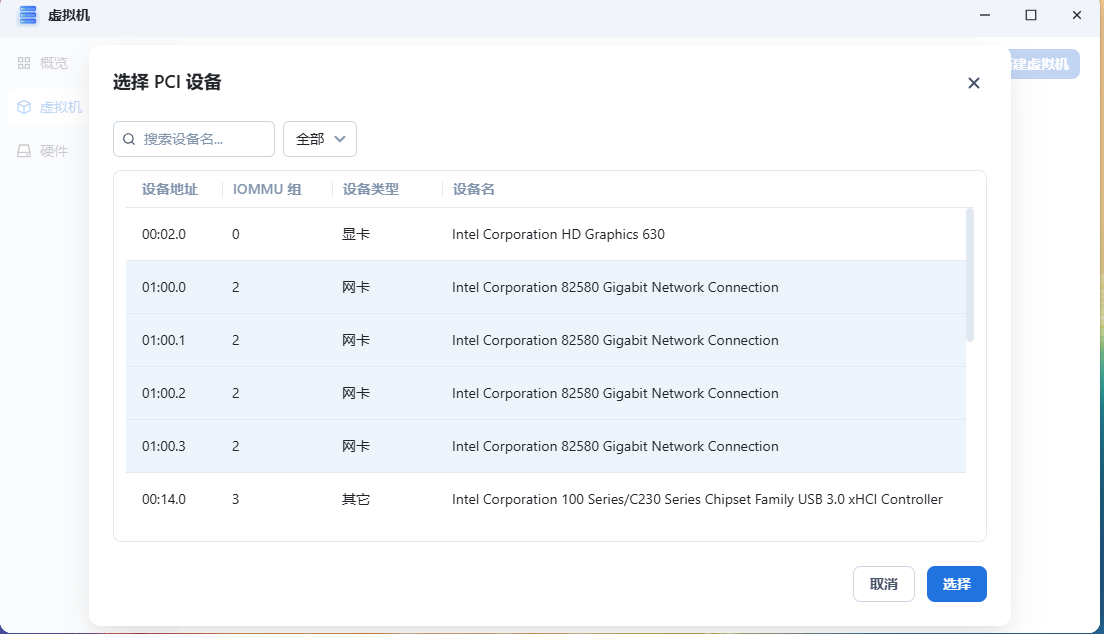Close the 选择 PCI 设备 dialog

(974, 83)
